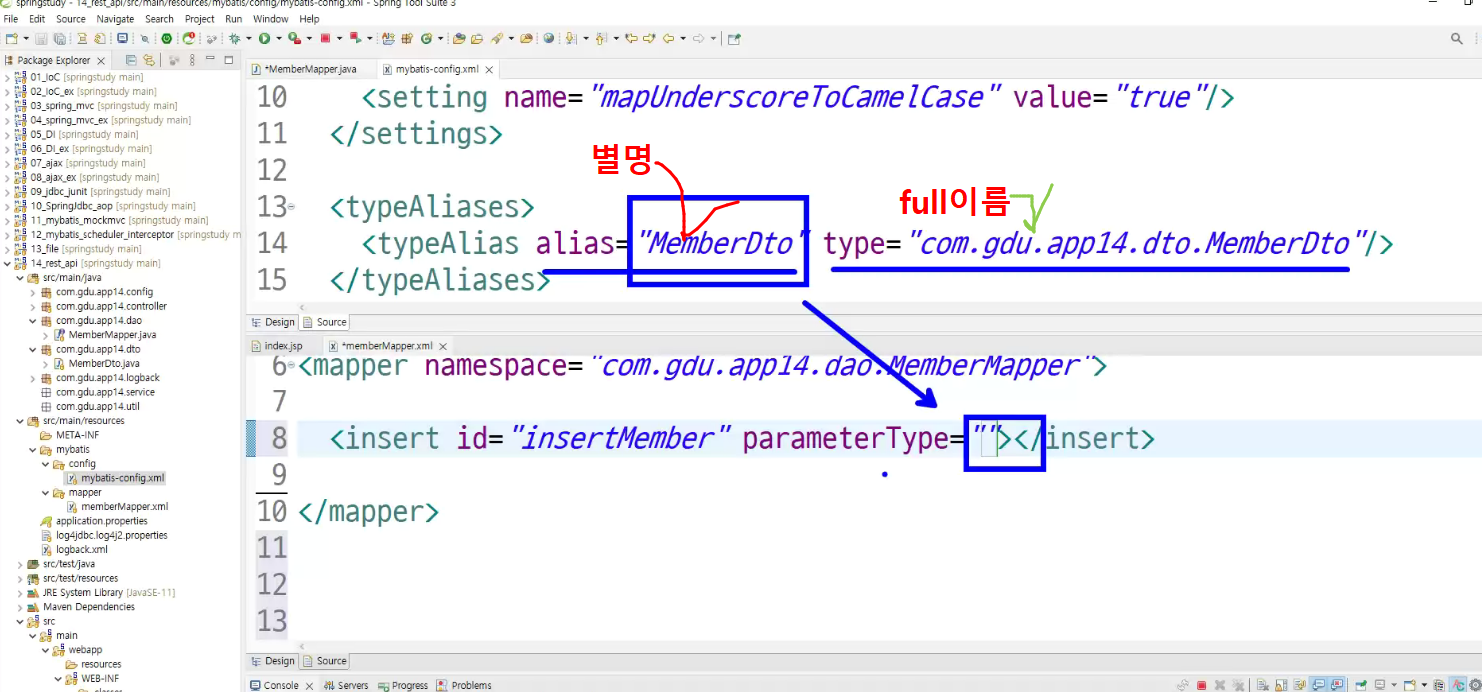1482x692 pixels.
Task: Toggle console Word Wrap
Action: tap(1299, 685)
